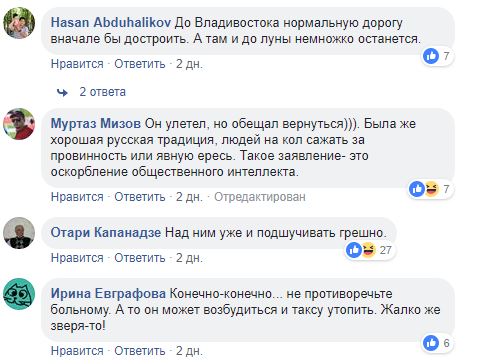Click 'Ответить' under Муртаз Мизов's comment

click(x=140, y=197)
